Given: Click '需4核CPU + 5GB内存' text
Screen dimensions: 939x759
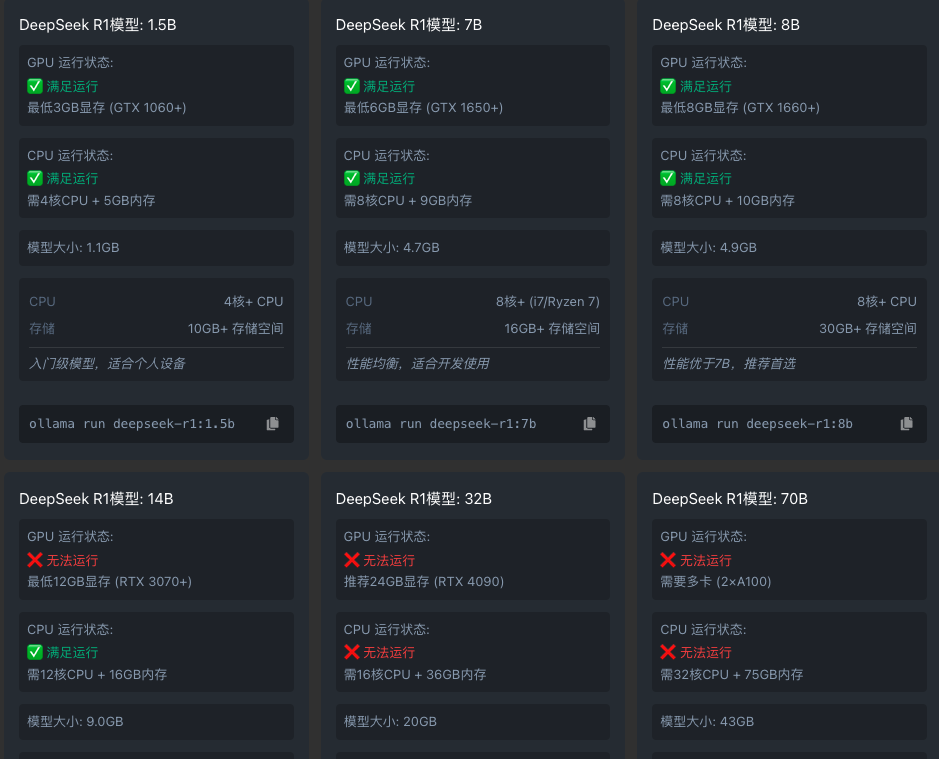Looking at the screenshot, I should pos(91,201).
